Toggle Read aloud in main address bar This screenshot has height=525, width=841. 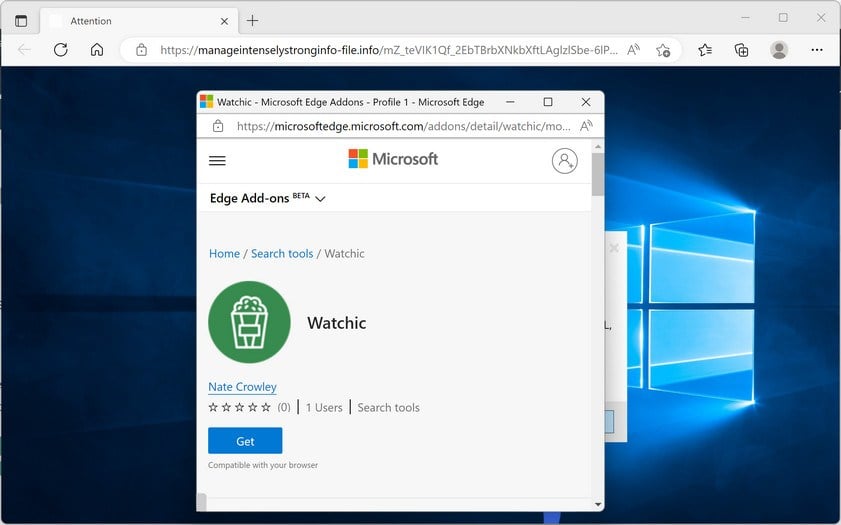633,50
